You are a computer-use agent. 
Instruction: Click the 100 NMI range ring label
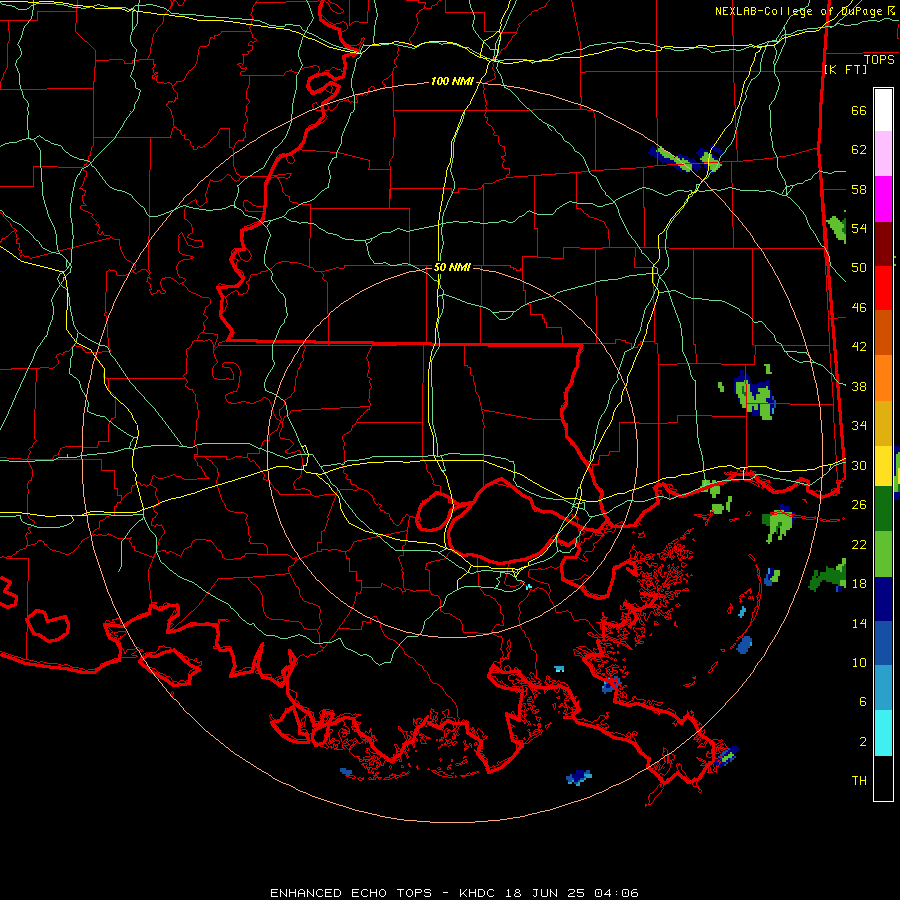click(452, 82)
